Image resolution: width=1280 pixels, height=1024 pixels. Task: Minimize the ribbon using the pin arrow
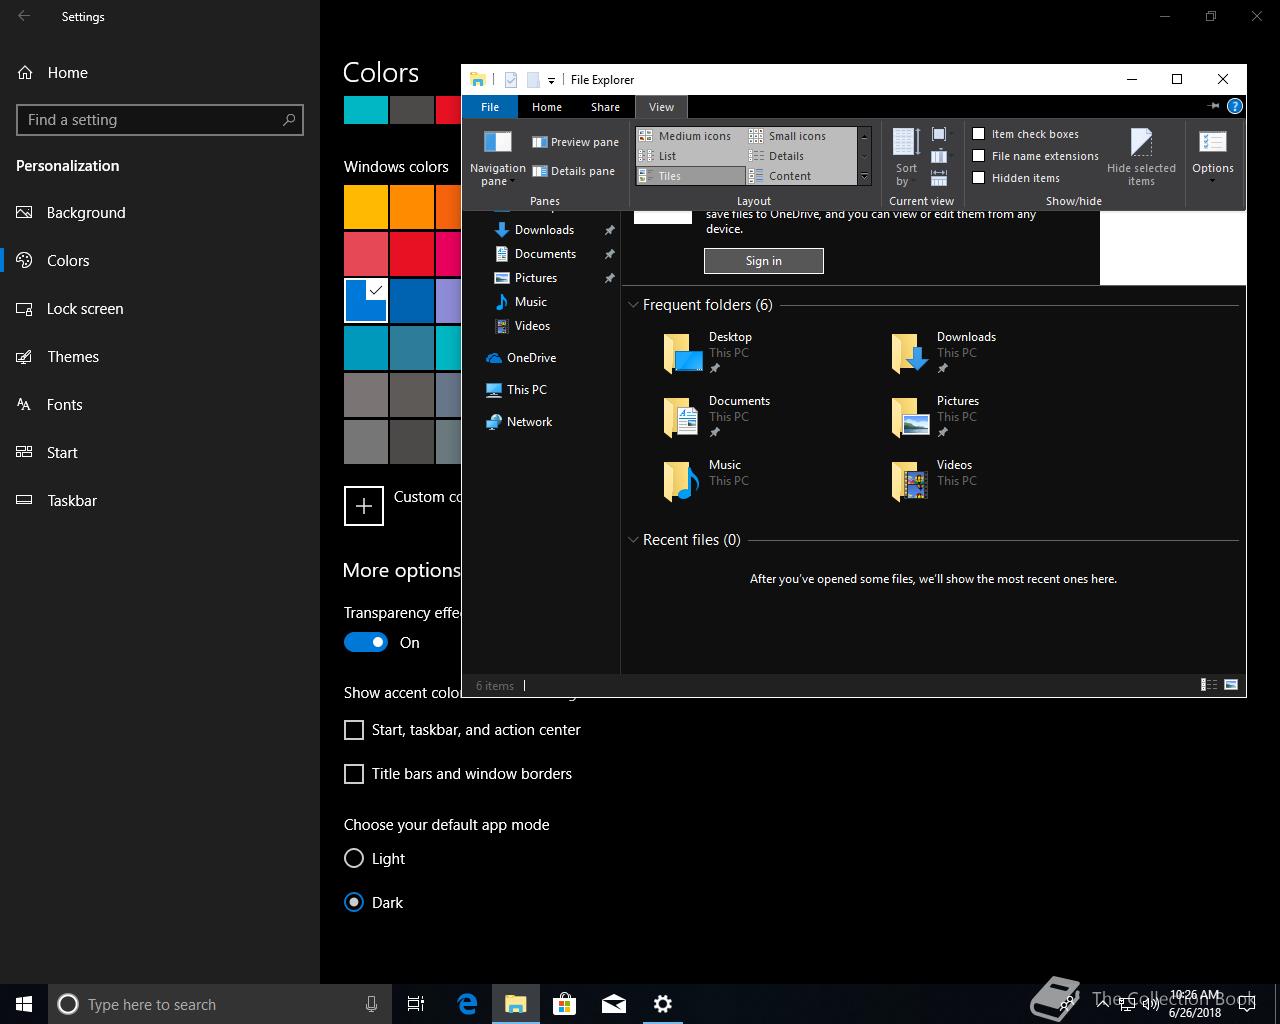[1214, 106]
